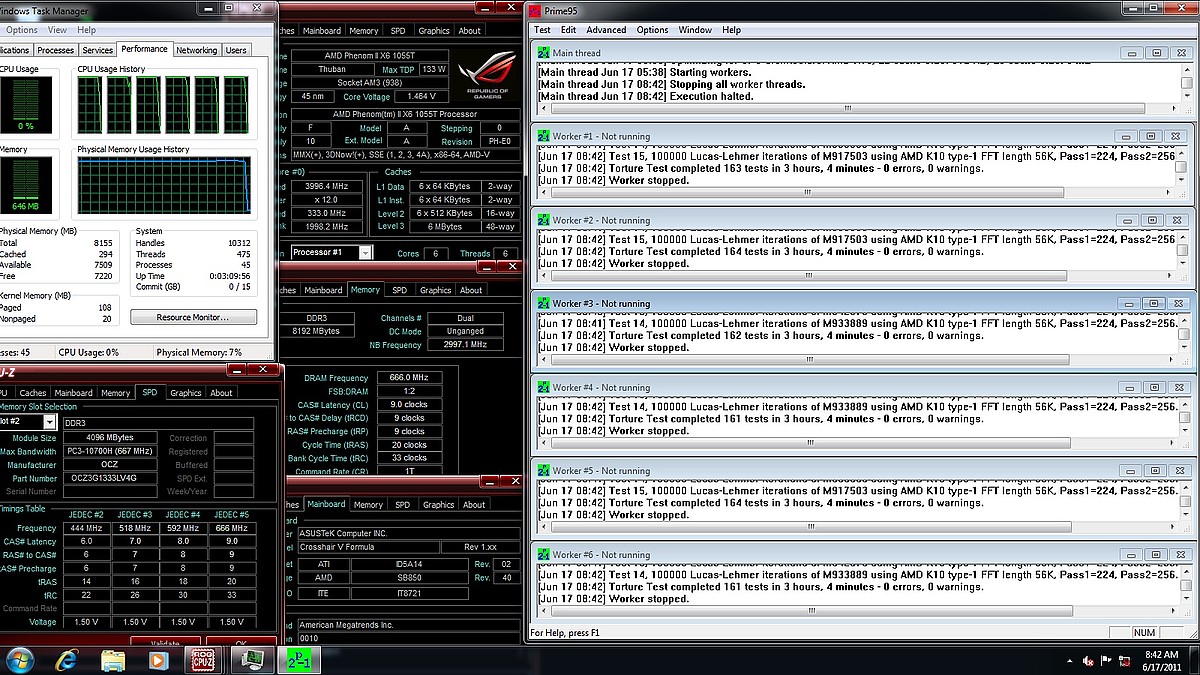Open the Options menu in Prime95
Viewport: 1200px width, 675px height.
653,30
